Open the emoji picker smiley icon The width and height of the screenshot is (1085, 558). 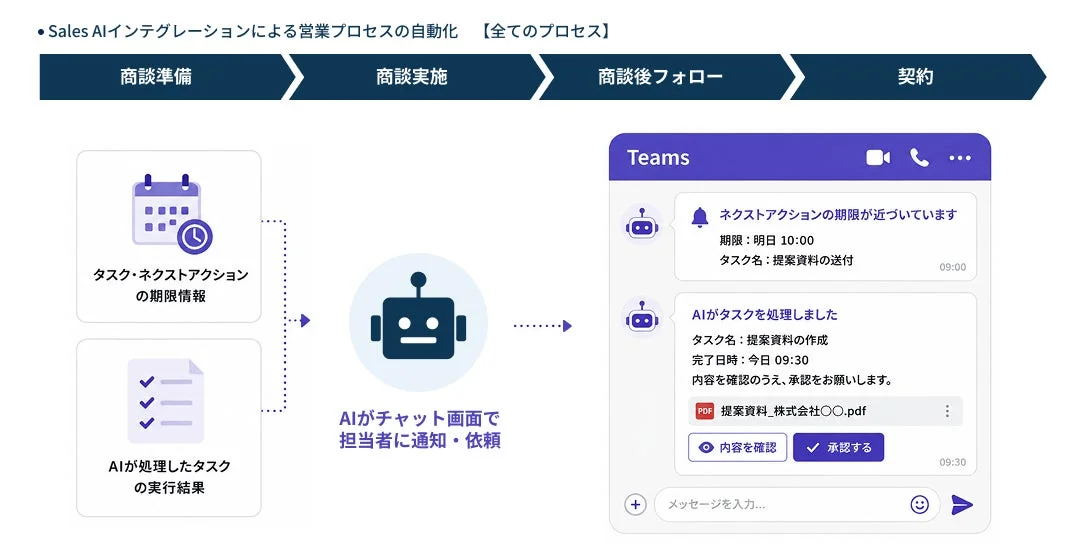[920, 504]
